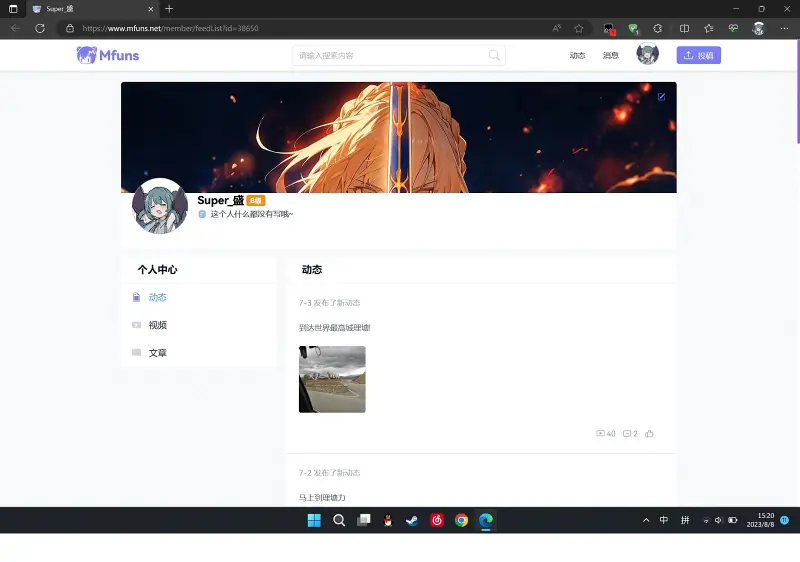
Task: Click the 投稿 upload button
Action: click(x=698, y=55)
